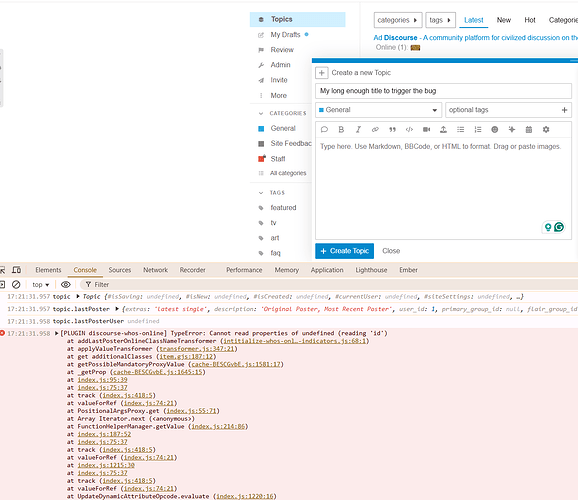This screenshot has height=500, width=578.
Task: Collapse the Tags sidebar section
Action: pyautogui.click(x=272, y=192)
